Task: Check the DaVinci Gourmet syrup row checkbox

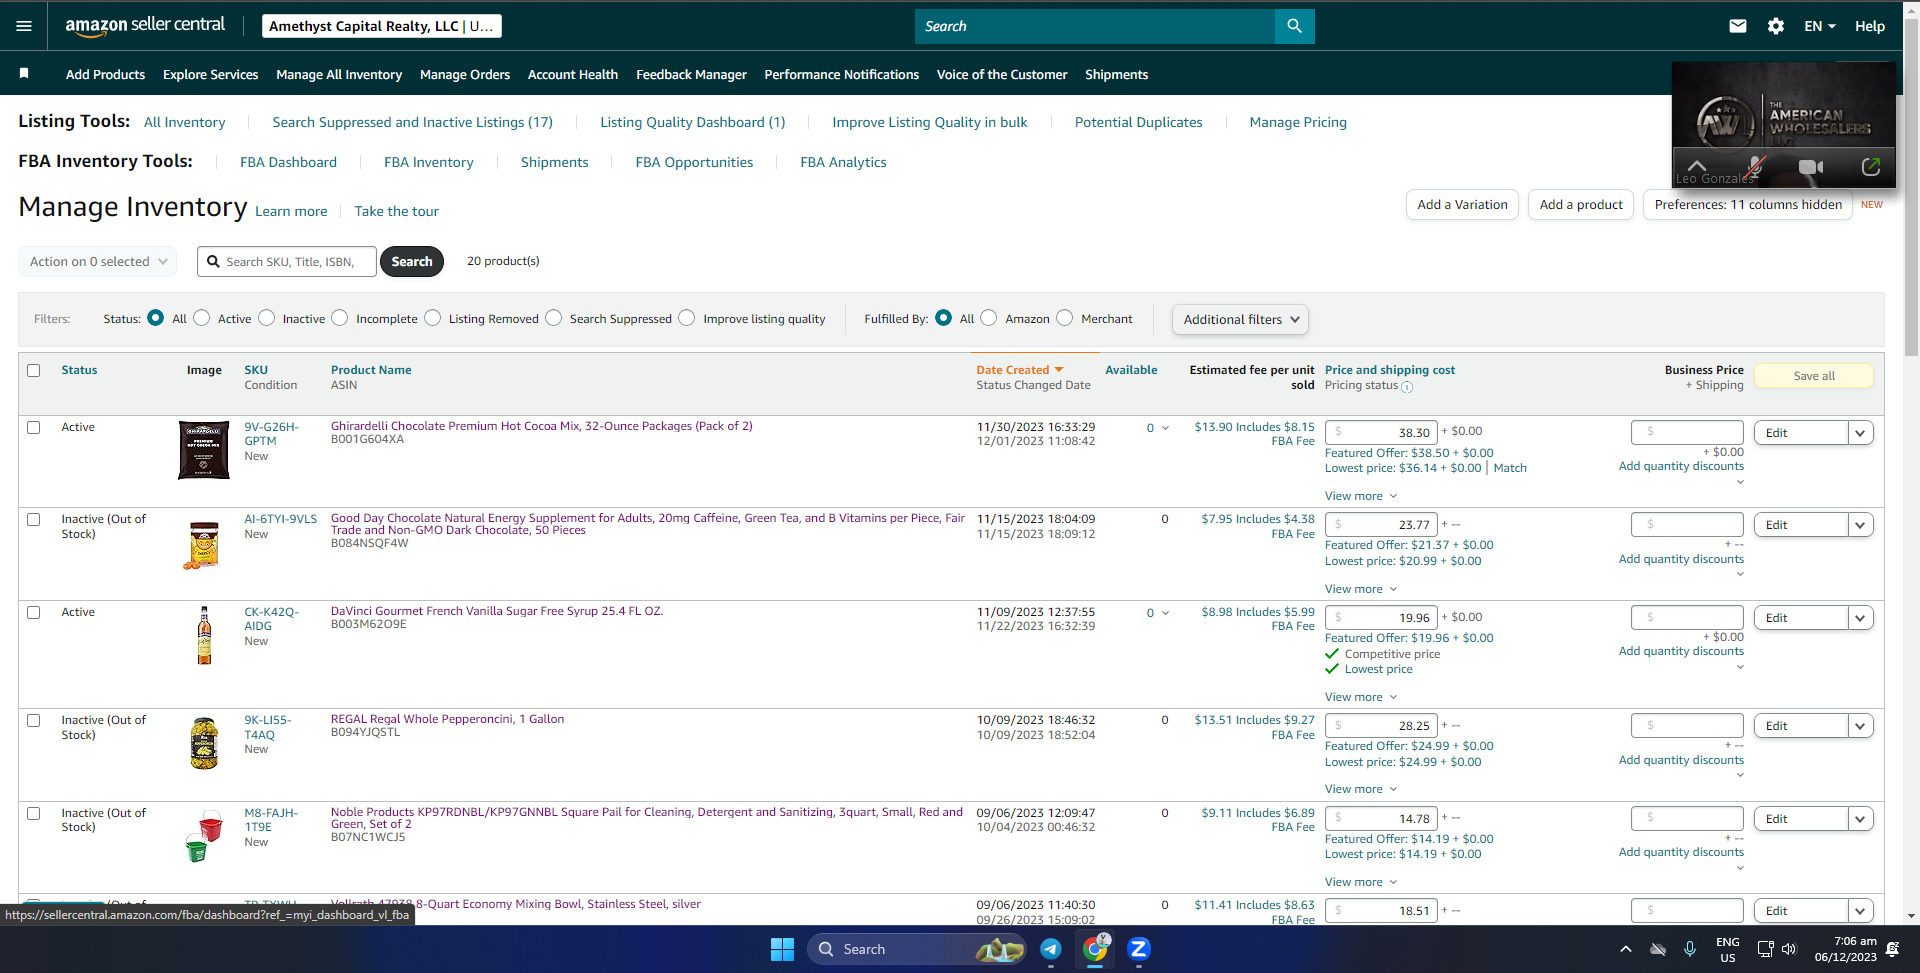Action: click(34, 612)
